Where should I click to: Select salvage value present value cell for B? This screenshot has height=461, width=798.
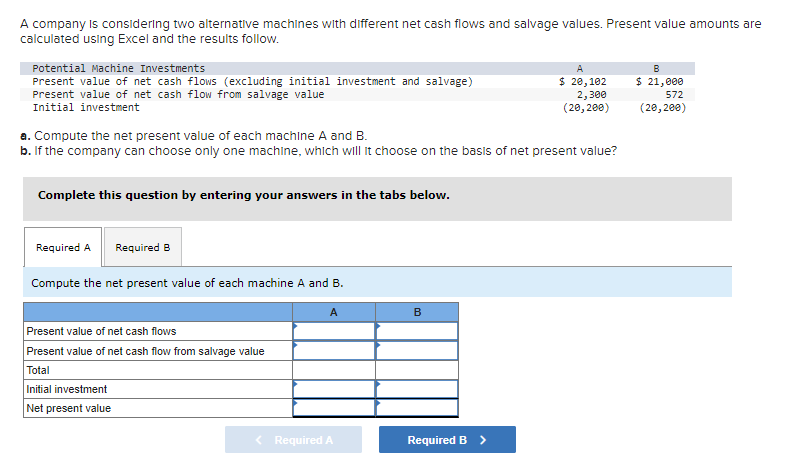(x=417, y=351)
